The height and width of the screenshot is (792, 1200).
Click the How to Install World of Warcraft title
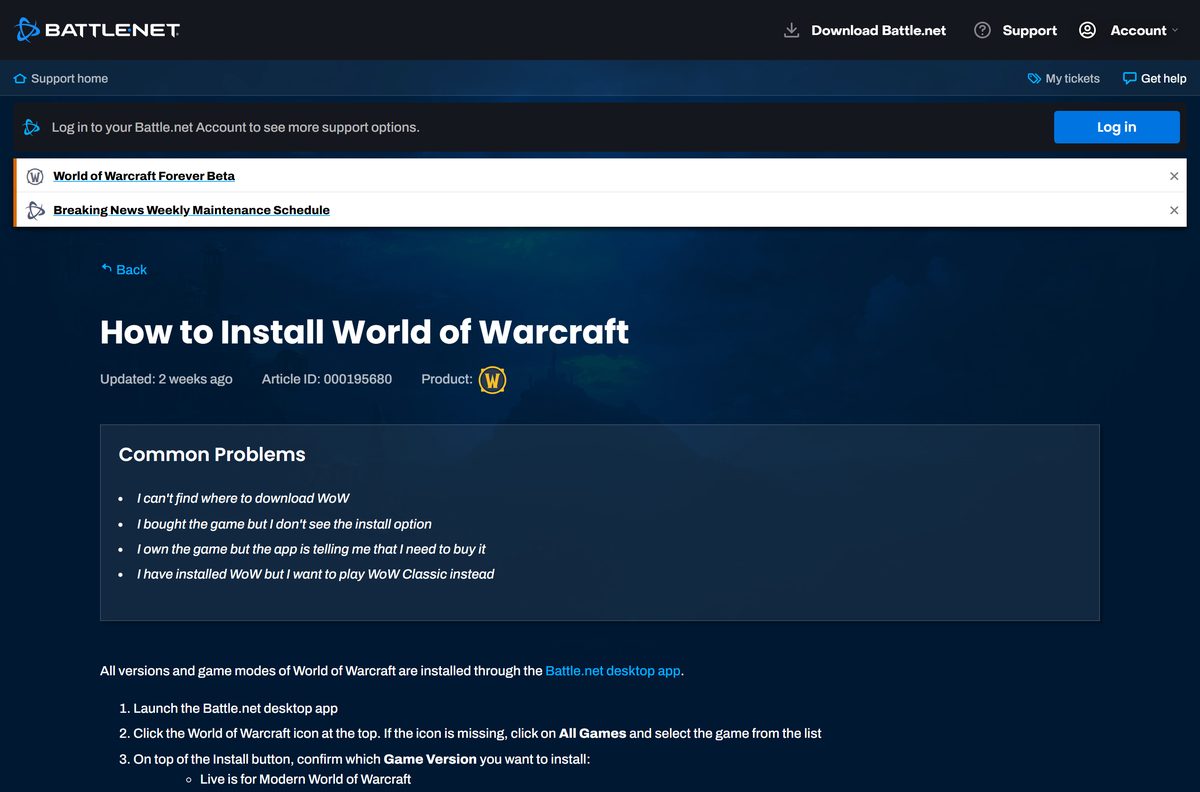[x=364, y=331]
